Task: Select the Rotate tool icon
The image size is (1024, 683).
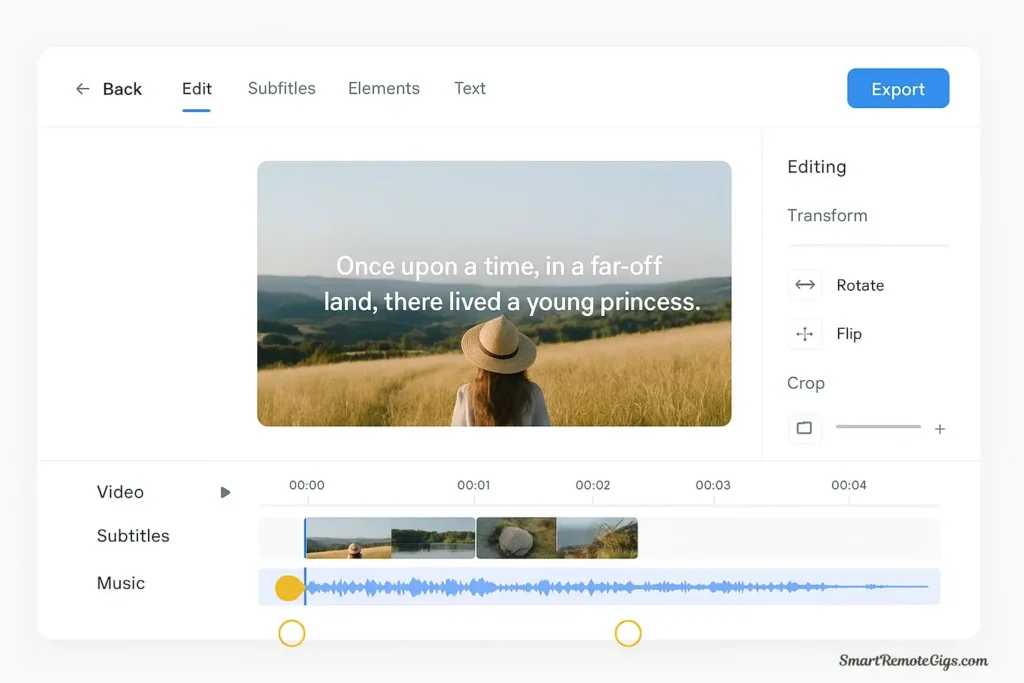Action: pos(805,285)
